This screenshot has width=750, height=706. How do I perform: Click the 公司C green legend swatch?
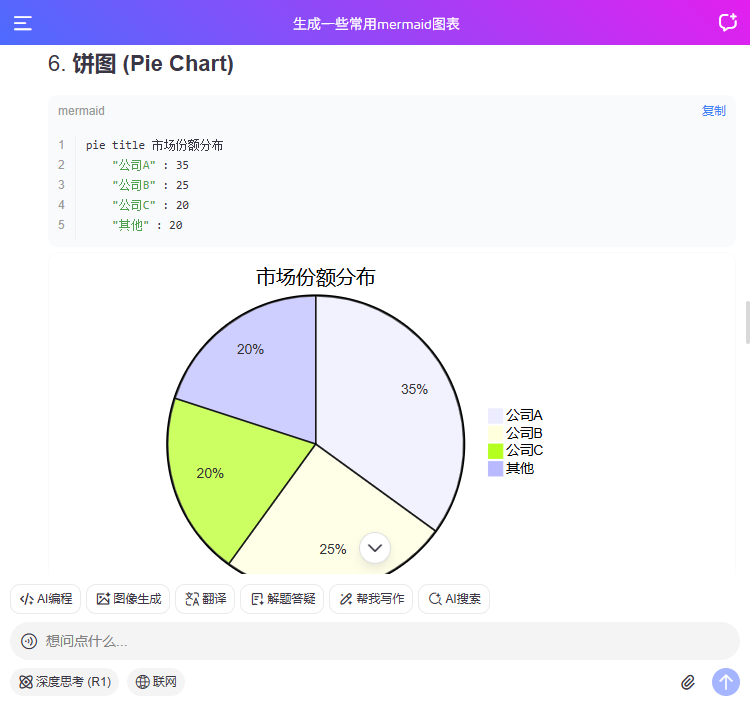(x=495, y=451)
